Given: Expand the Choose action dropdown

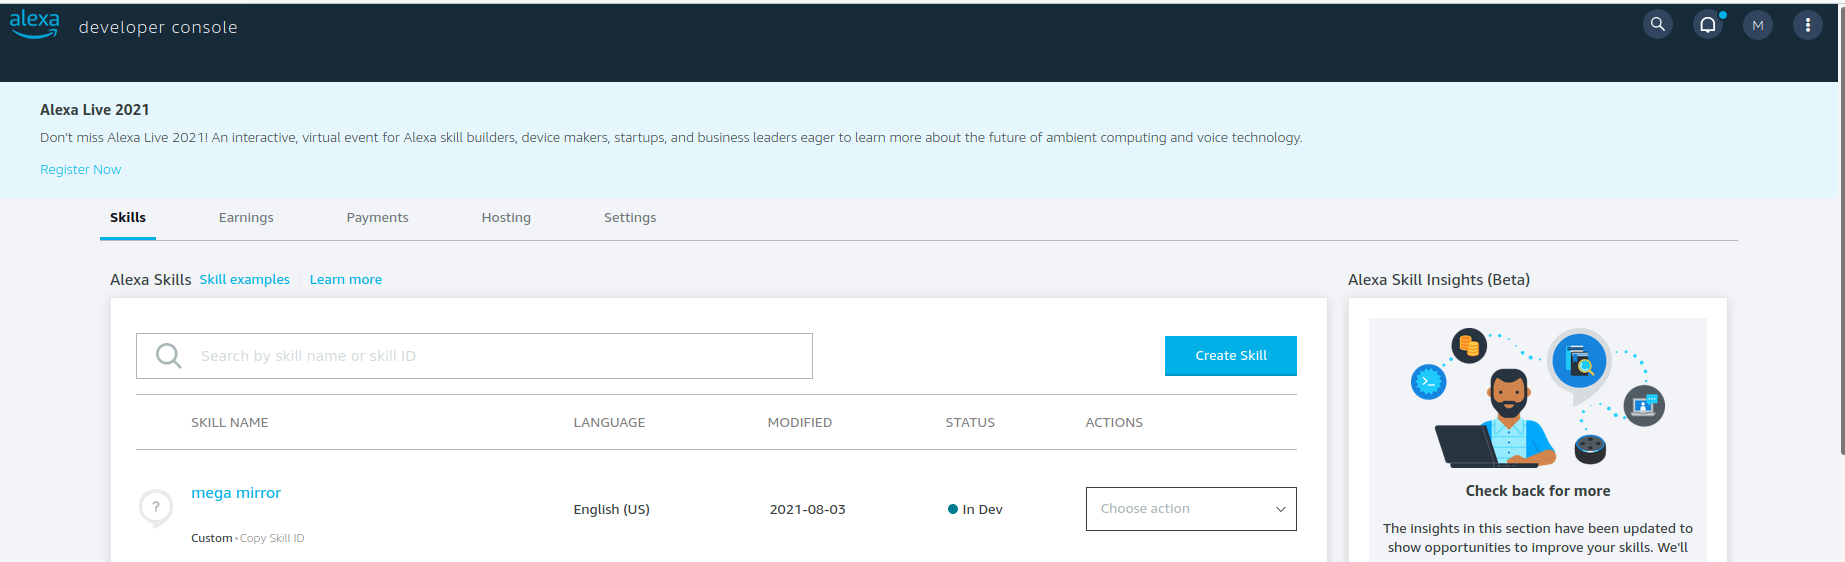Looking at the screenshot, I should point(1191,509).
